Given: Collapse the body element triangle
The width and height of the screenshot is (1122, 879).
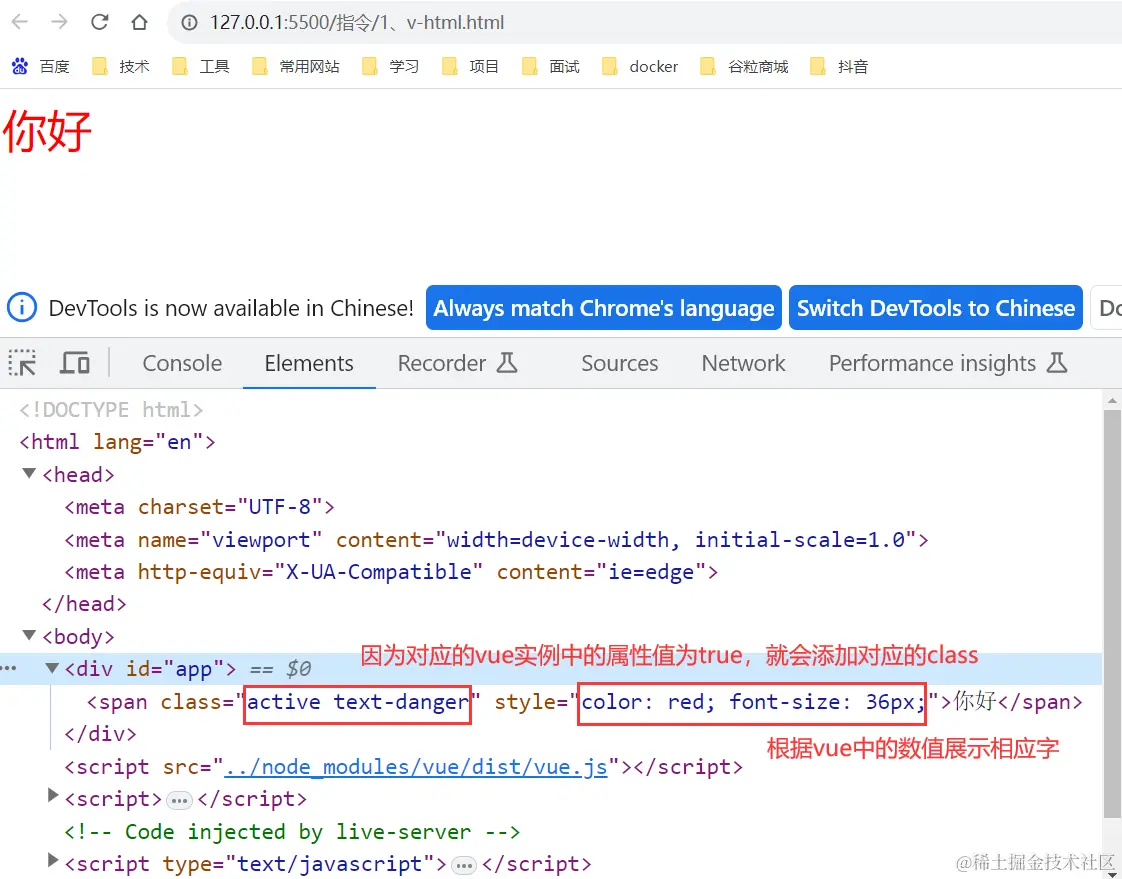Looking at the screenshot, I should 29,635.
